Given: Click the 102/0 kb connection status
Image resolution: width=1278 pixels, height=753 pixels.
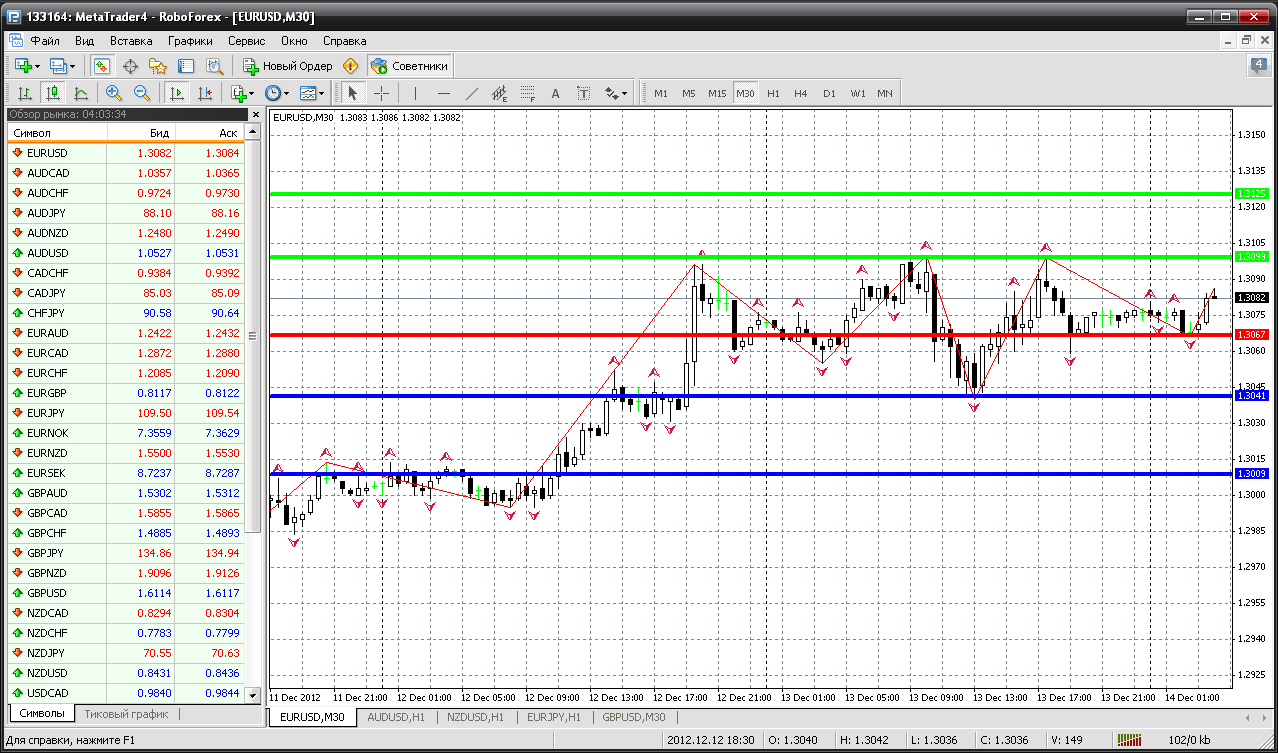Looking at the screenshot, I should pos(1191,740).
